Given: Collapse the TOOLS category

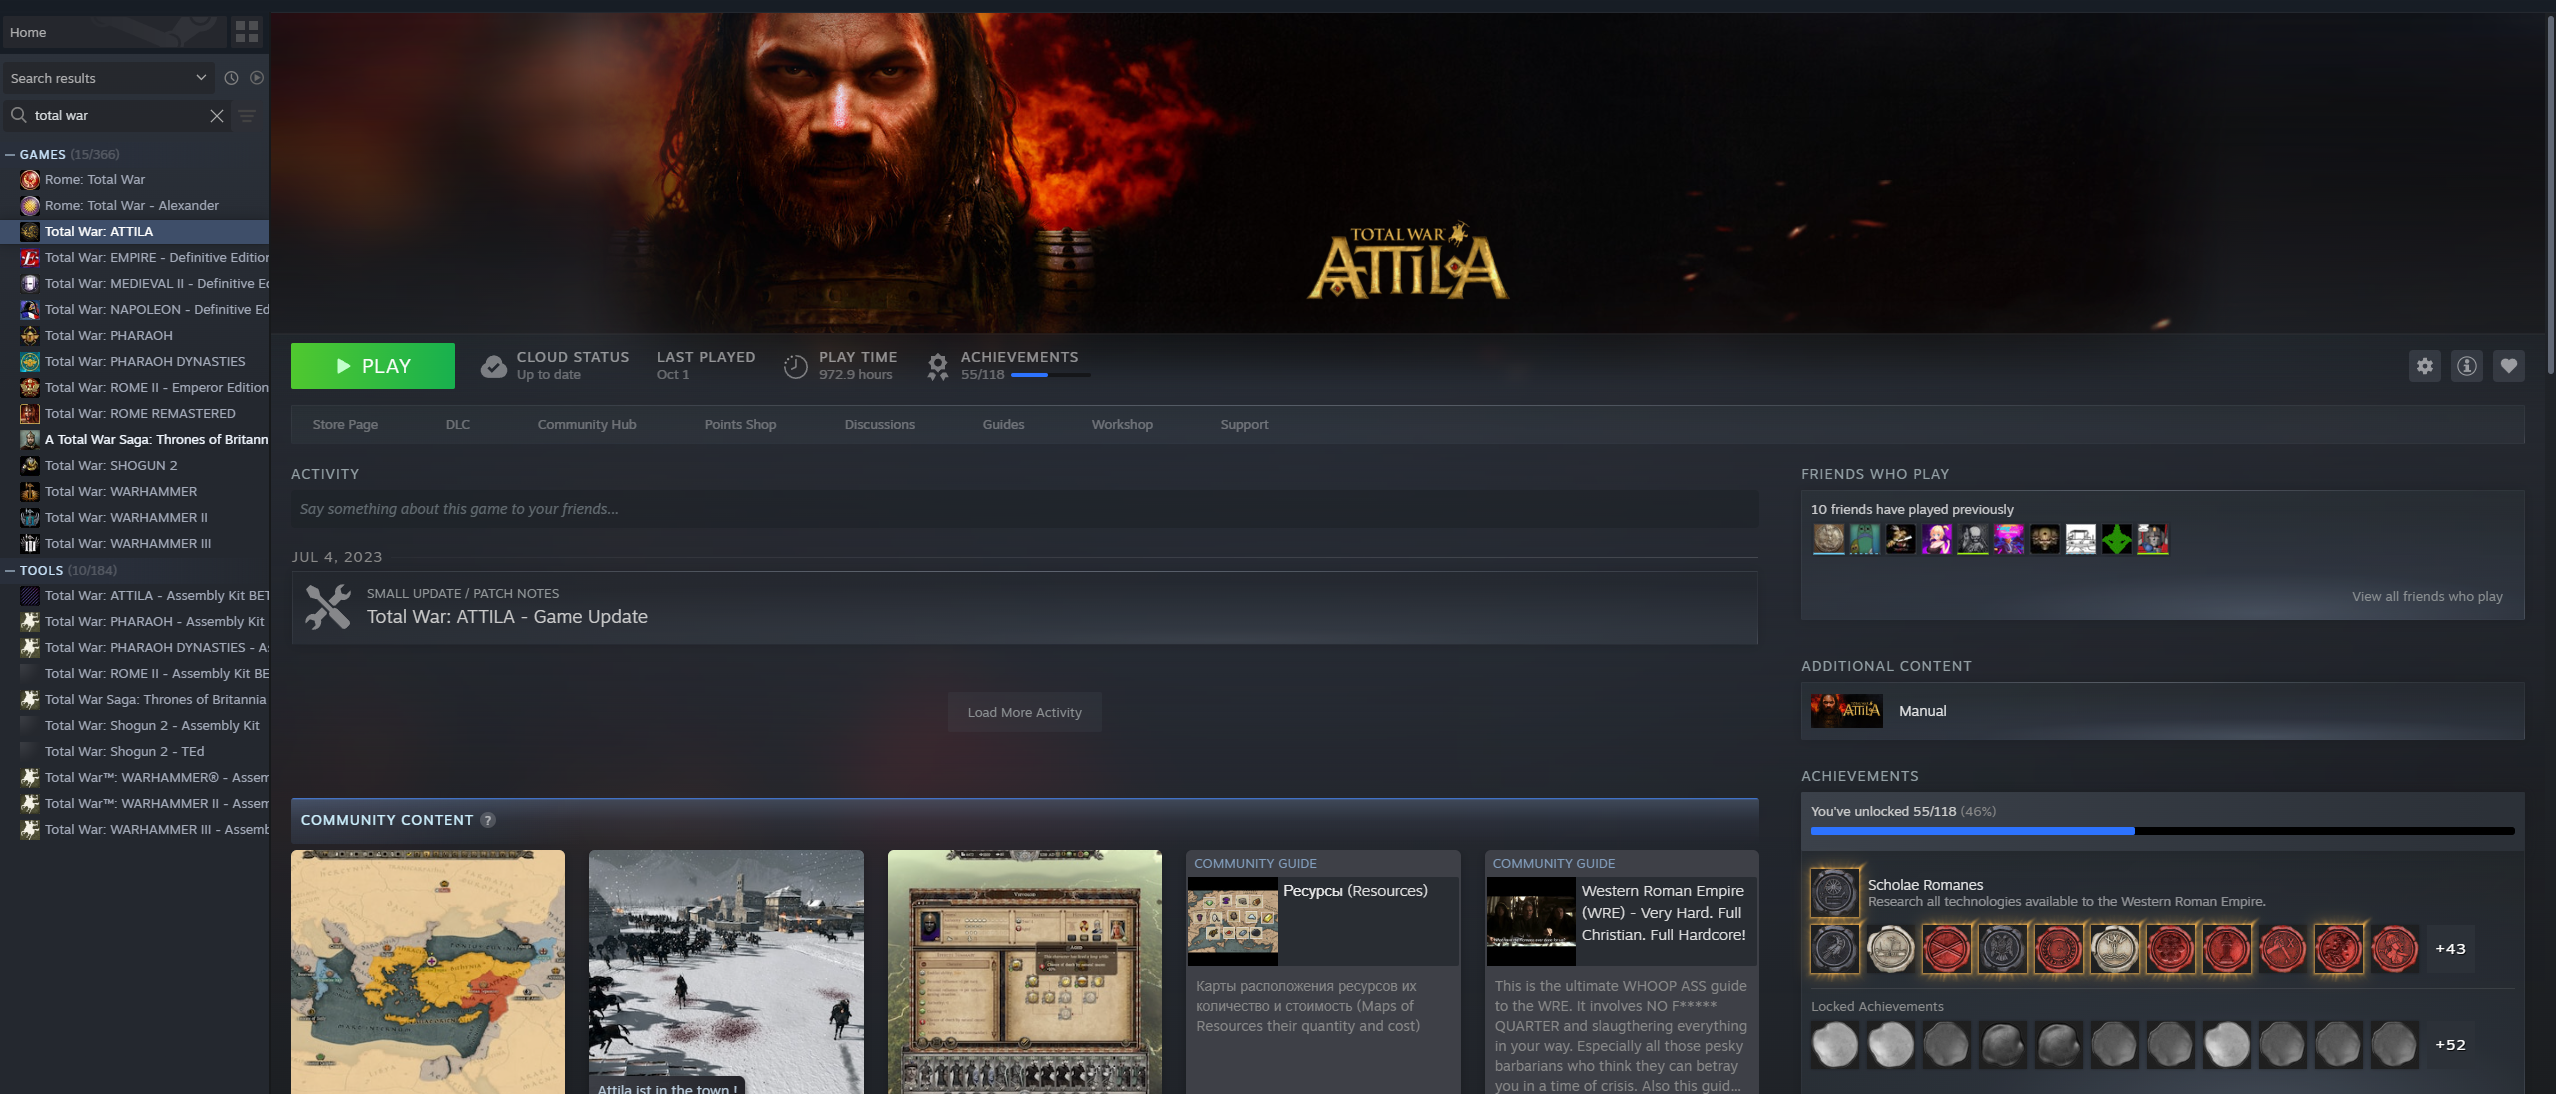Looking at the screenshot, I should [10, 571].
